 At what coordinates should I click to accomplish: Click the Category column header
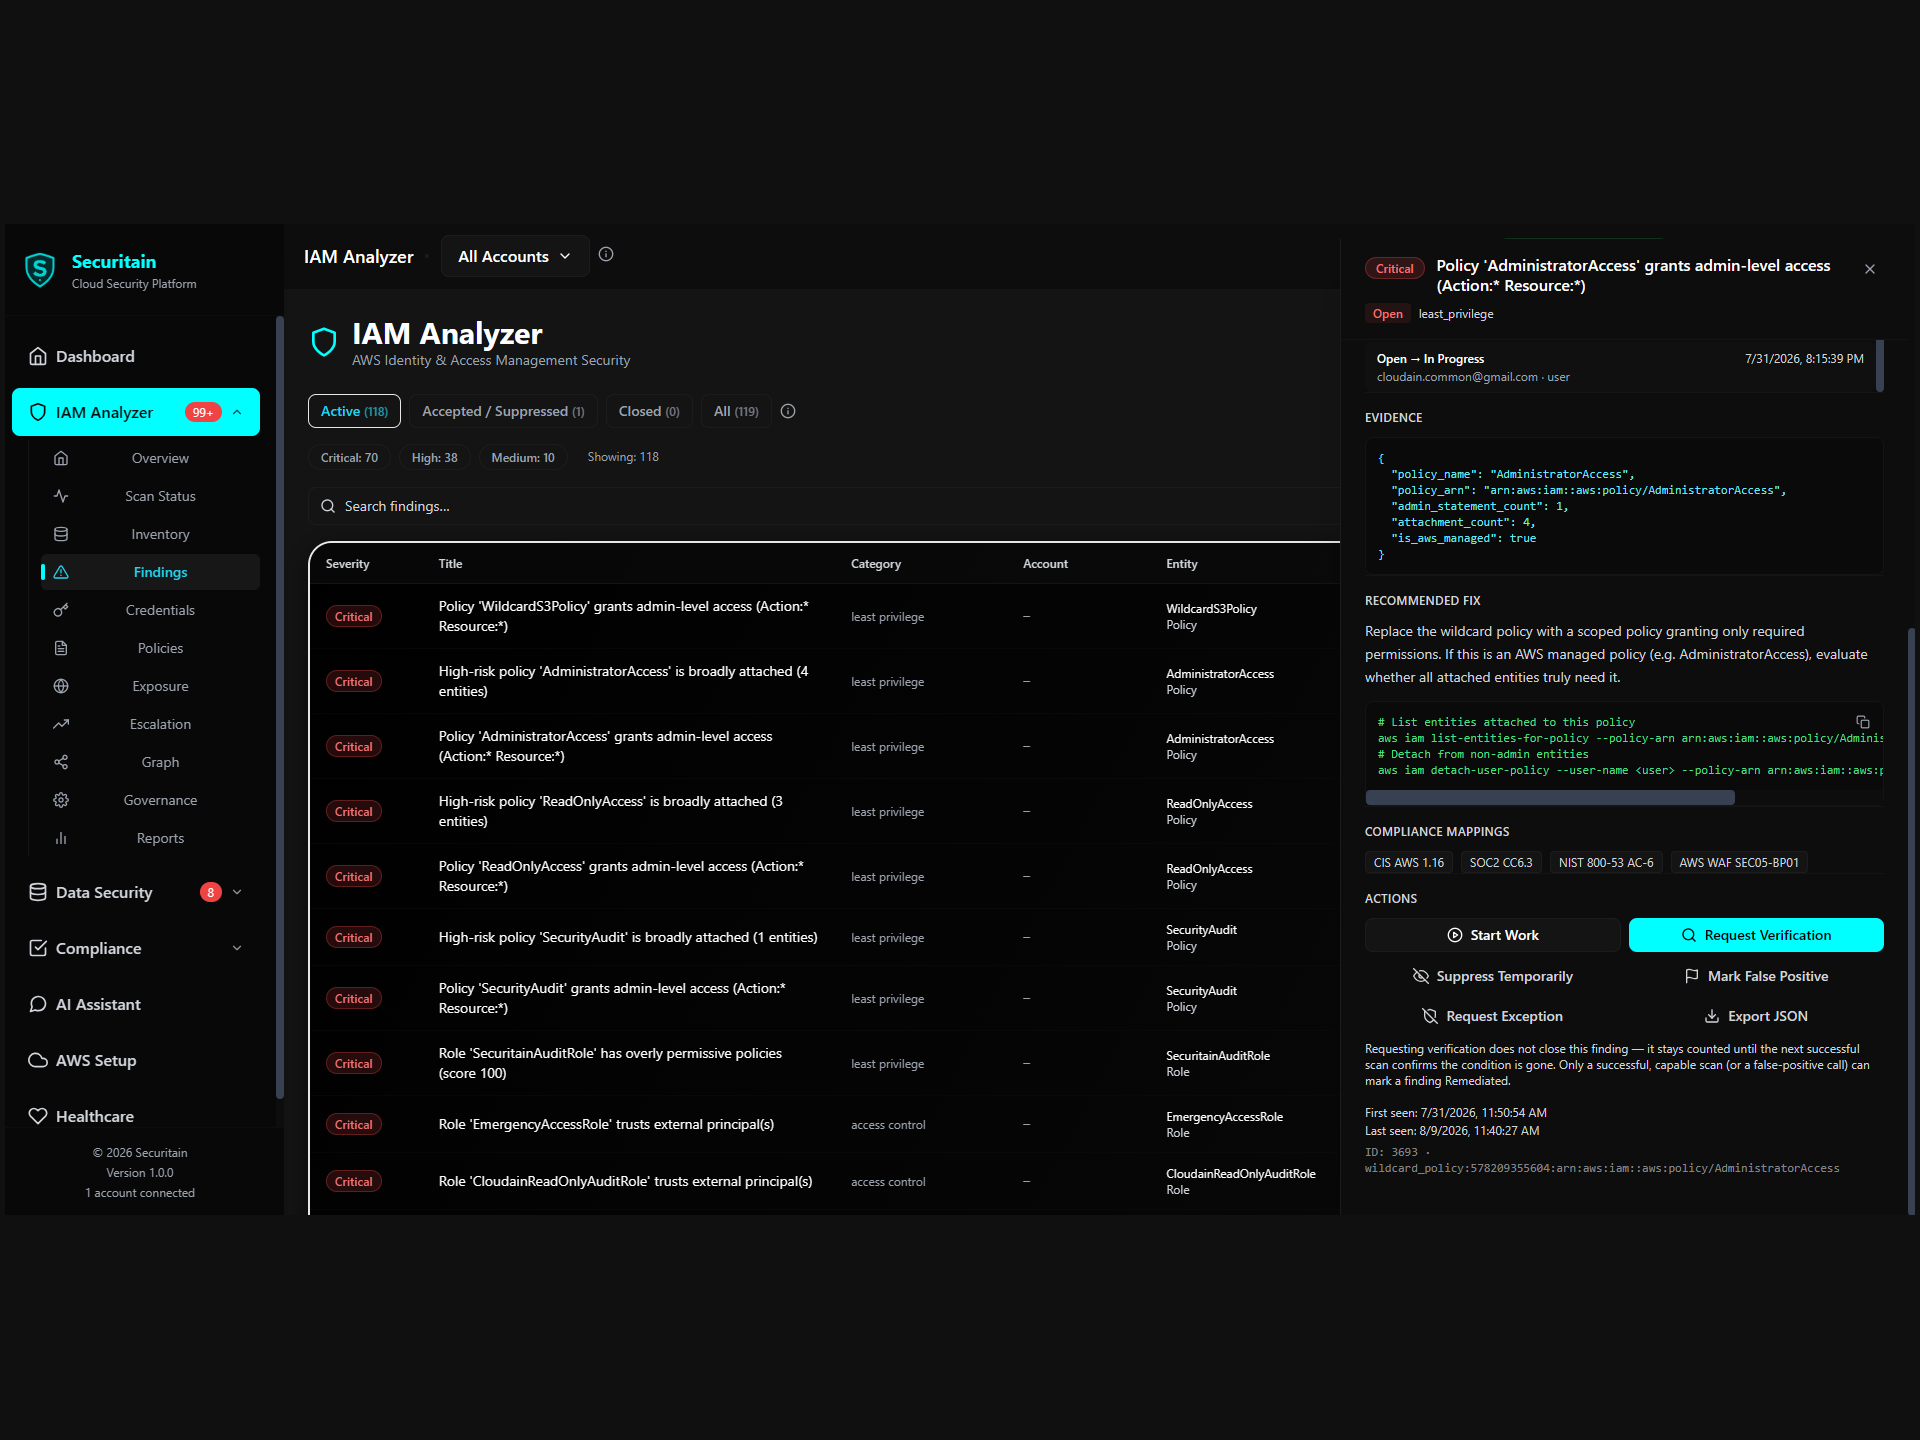coord(876,565)
